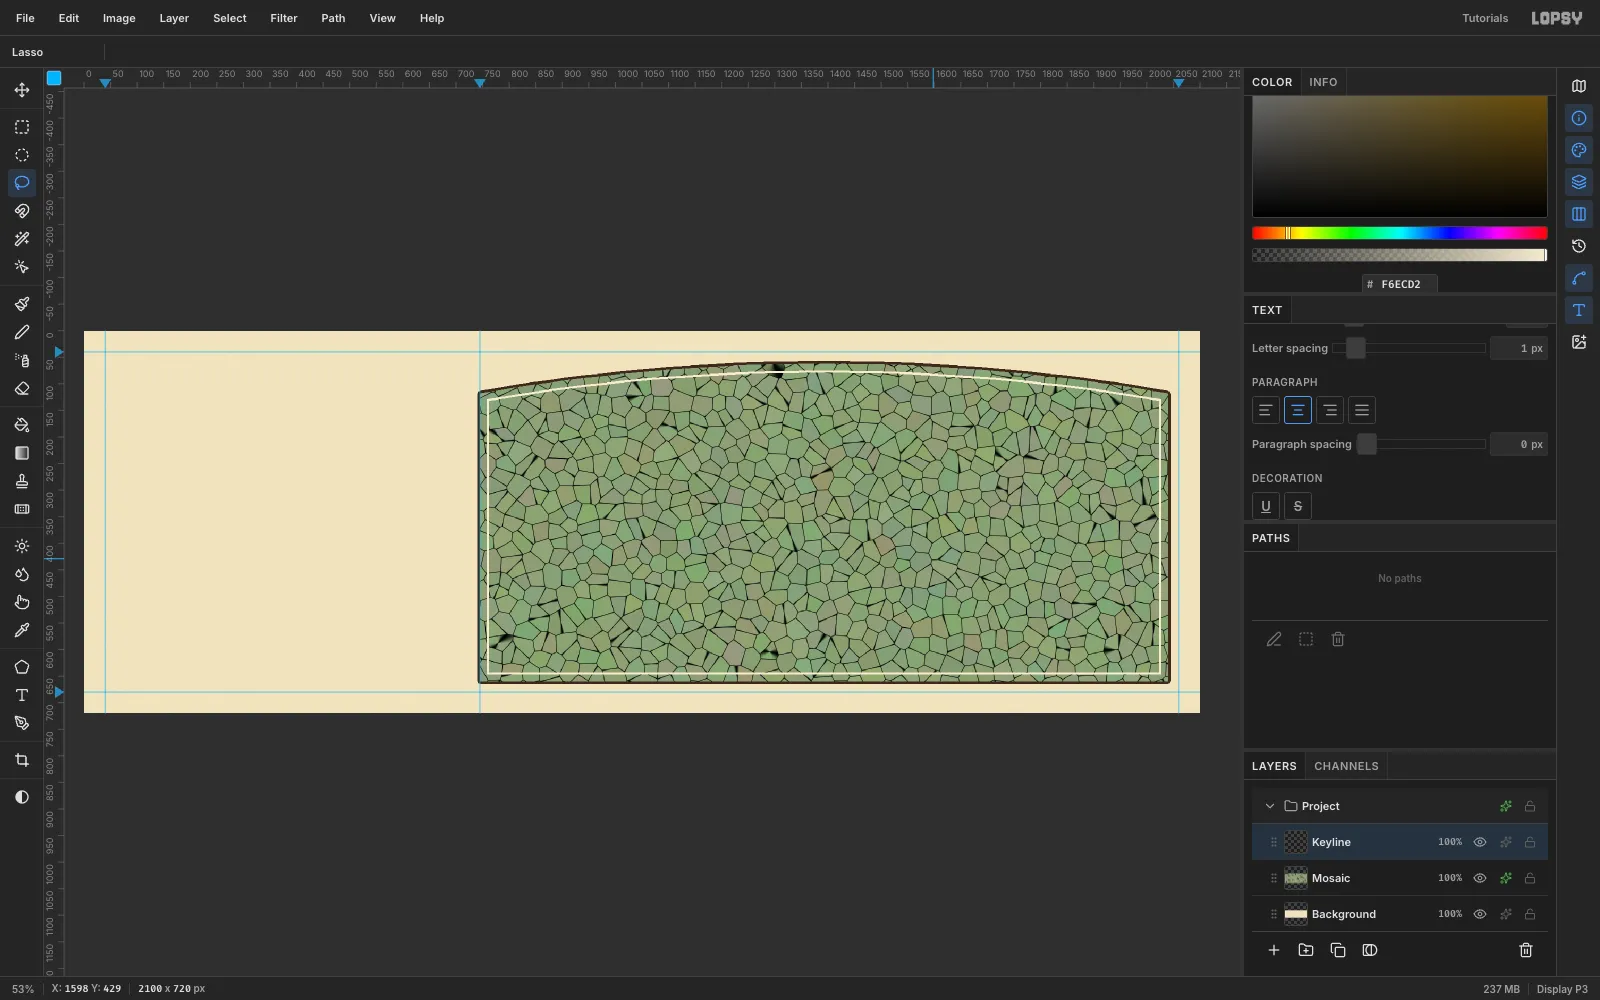Click the Mosaic layer thumbnail

click(x=1296, y=878)
